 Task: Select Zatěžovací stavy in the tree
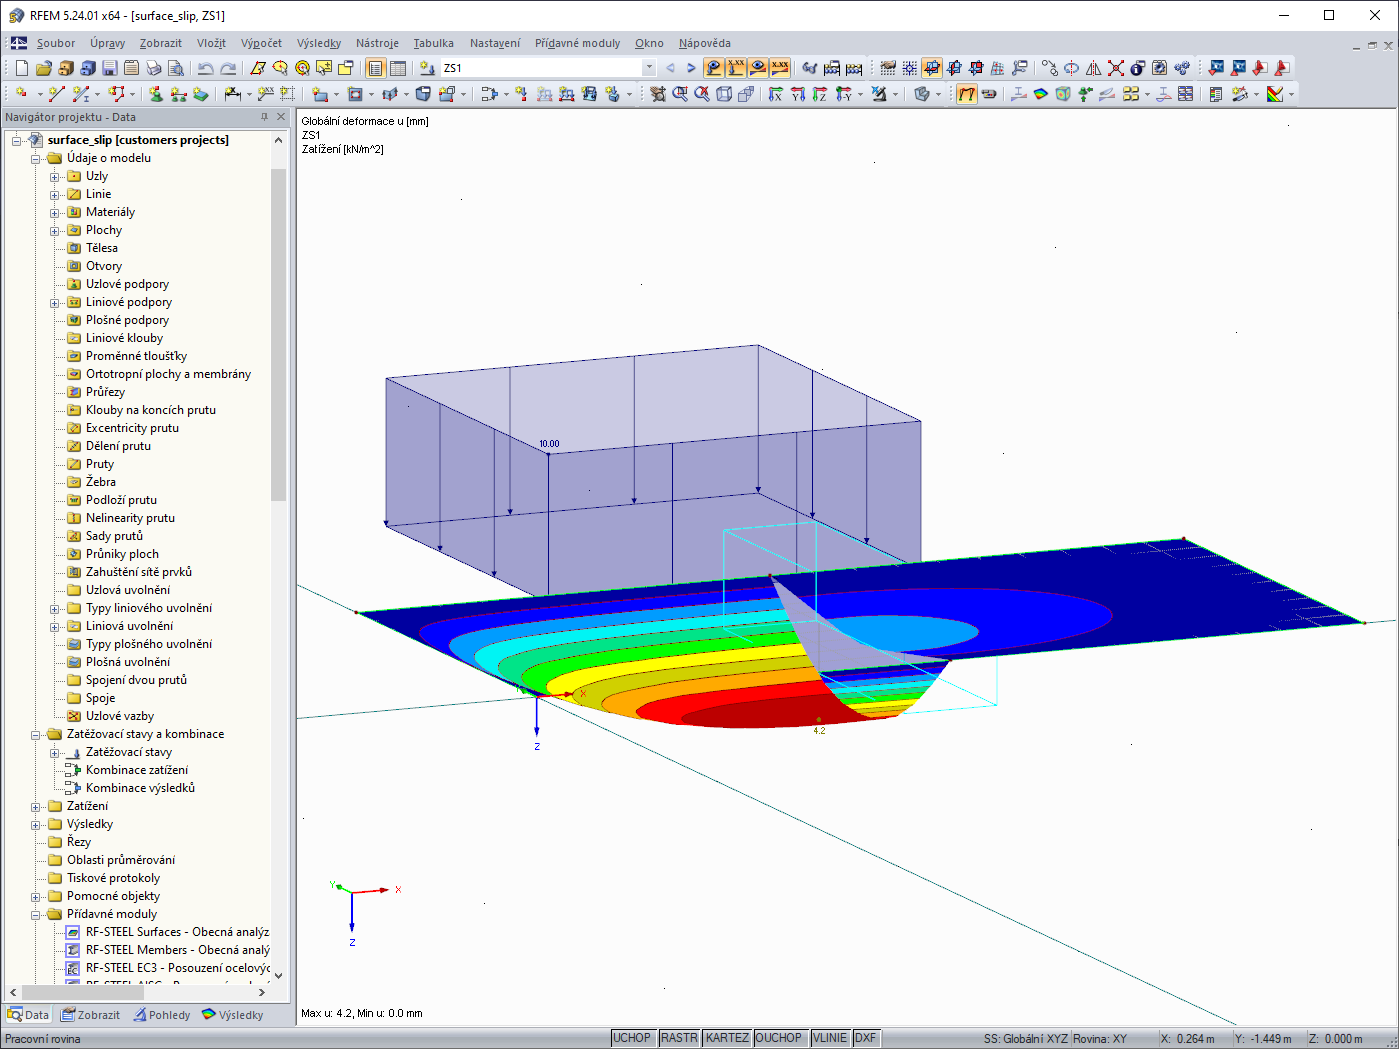(x=129, y=752)
